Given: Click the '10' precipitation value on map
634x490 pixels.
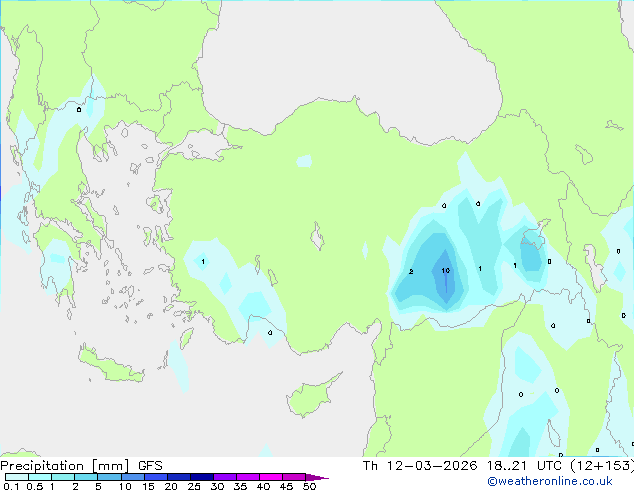Looking at the screenshot, I should tap(446, 270).
